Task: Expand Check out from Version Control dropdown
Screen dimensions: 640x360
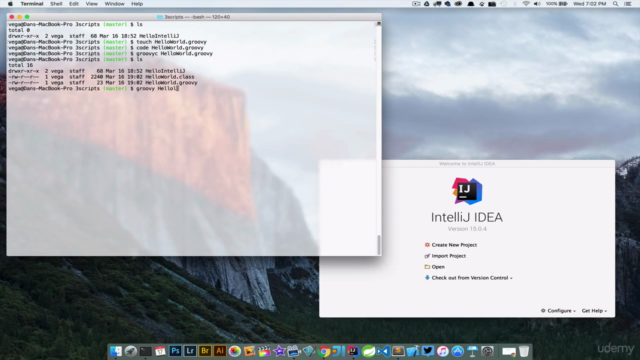Action: (x=469, y=278)
